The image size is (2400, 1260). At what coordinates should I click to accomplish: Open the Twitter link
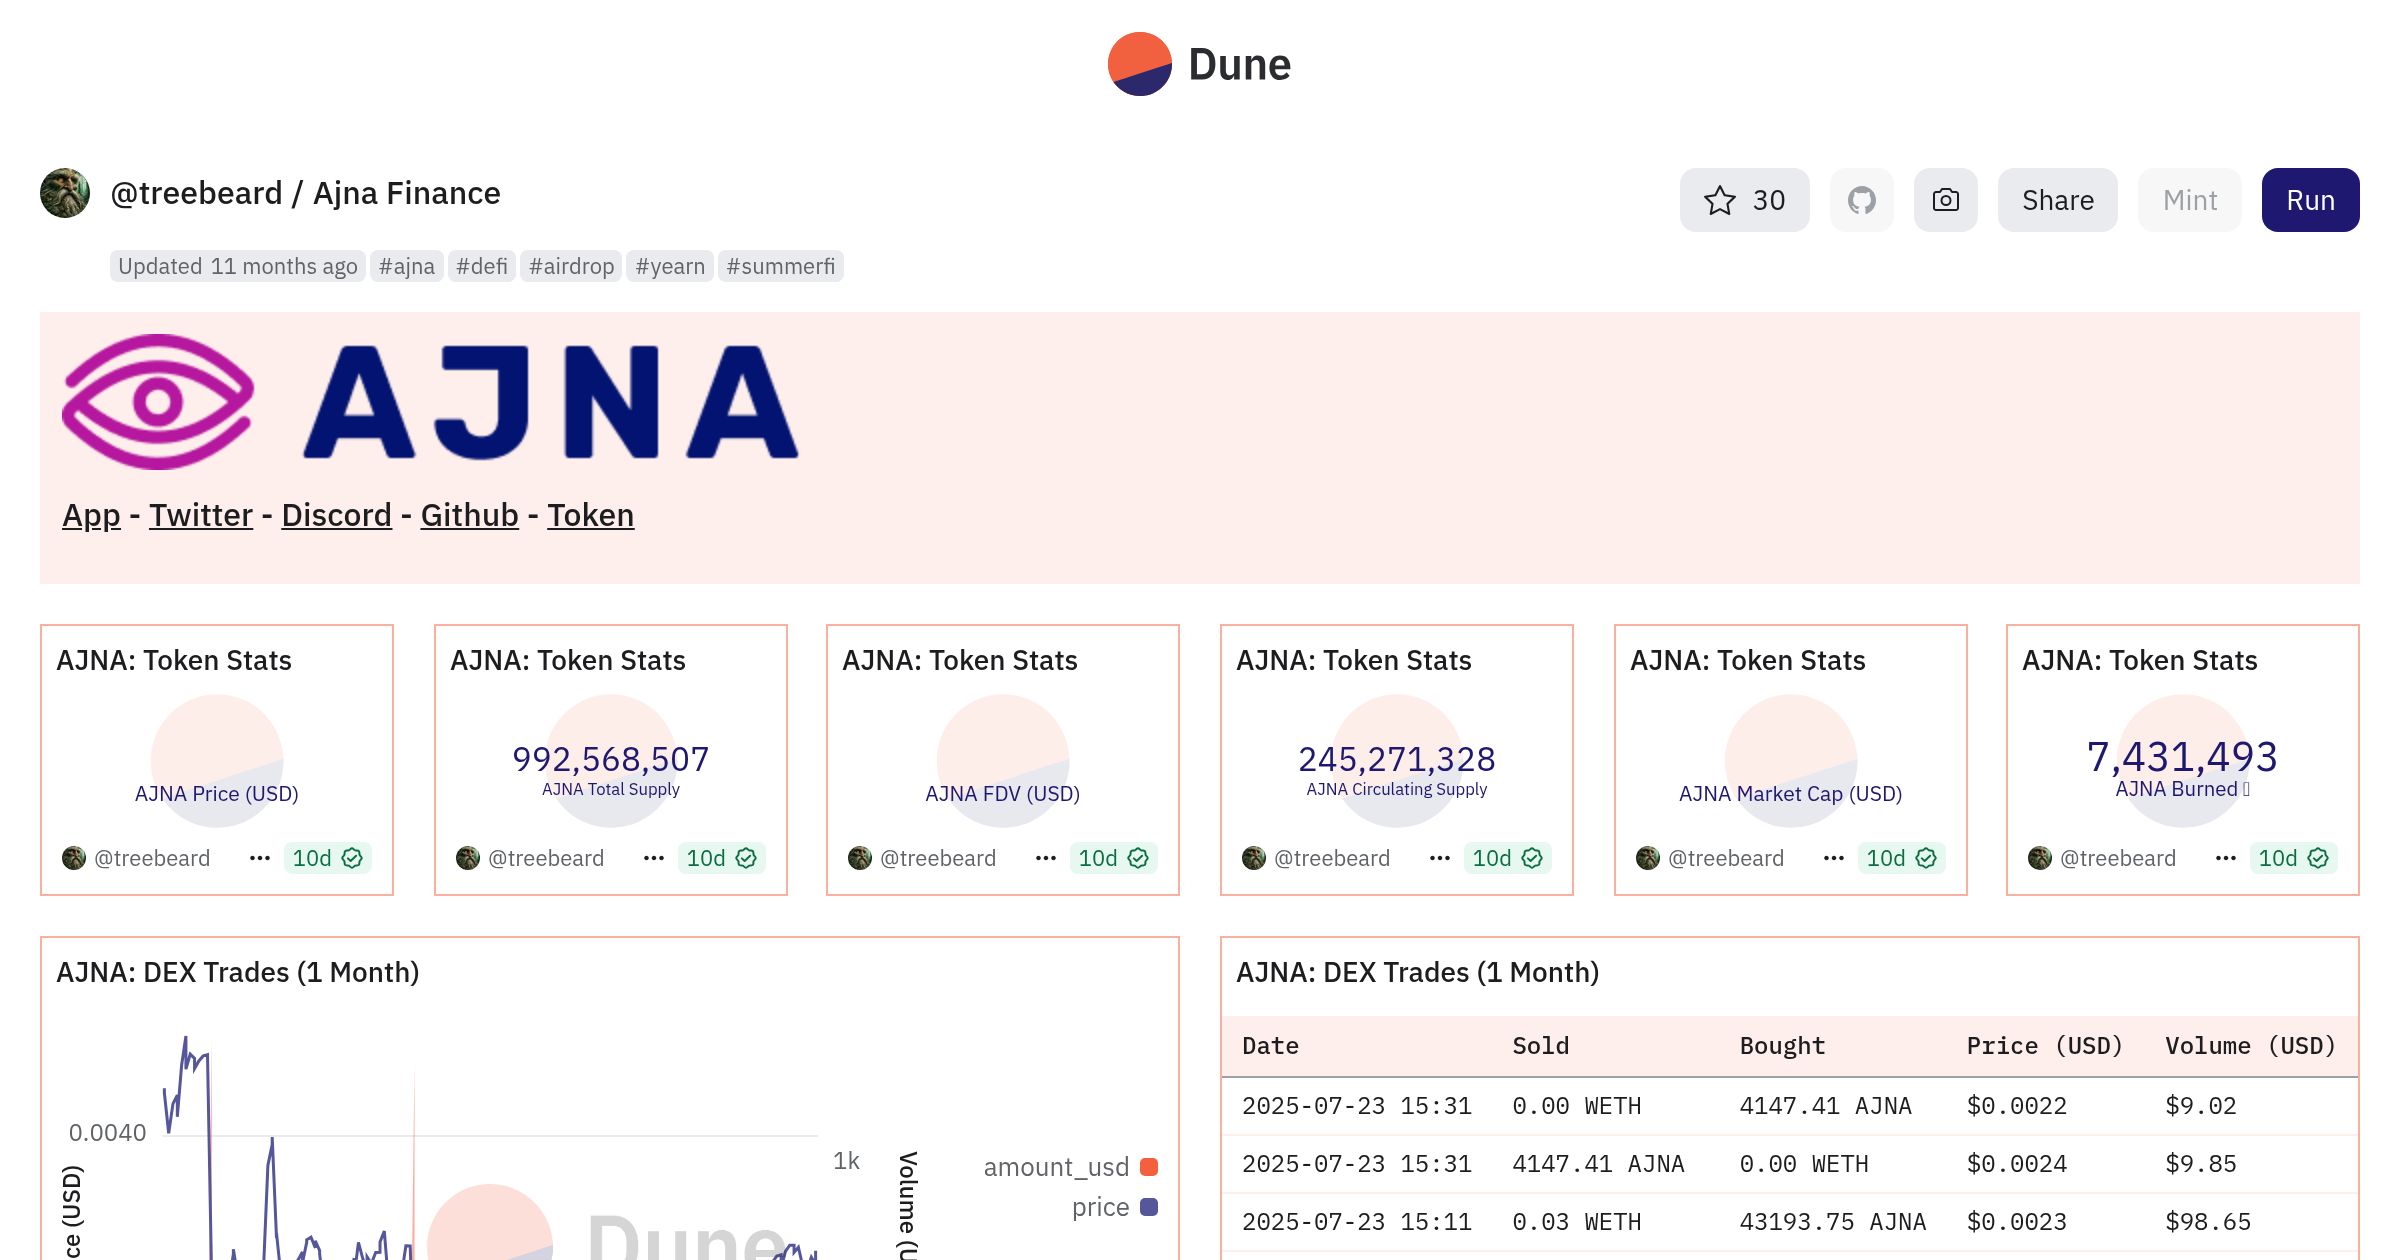(201, 515)
